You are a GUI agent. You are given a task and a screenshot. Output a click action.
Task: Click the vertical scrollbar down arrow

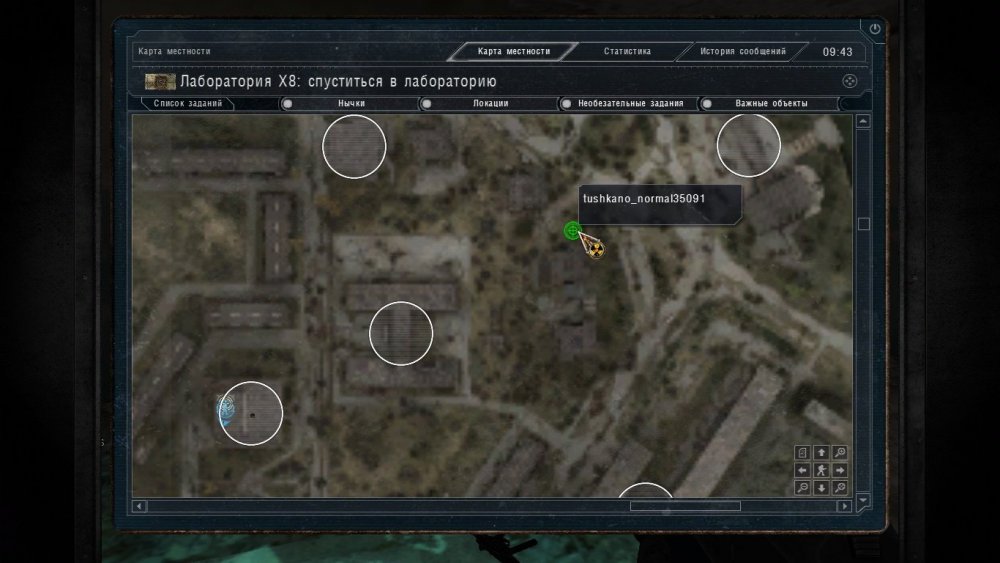click(863, 500)
